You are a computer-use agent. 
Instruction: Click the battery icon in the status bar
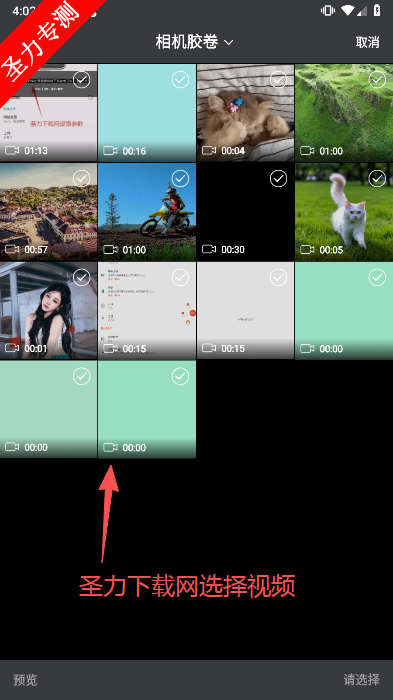coord(377,11)
